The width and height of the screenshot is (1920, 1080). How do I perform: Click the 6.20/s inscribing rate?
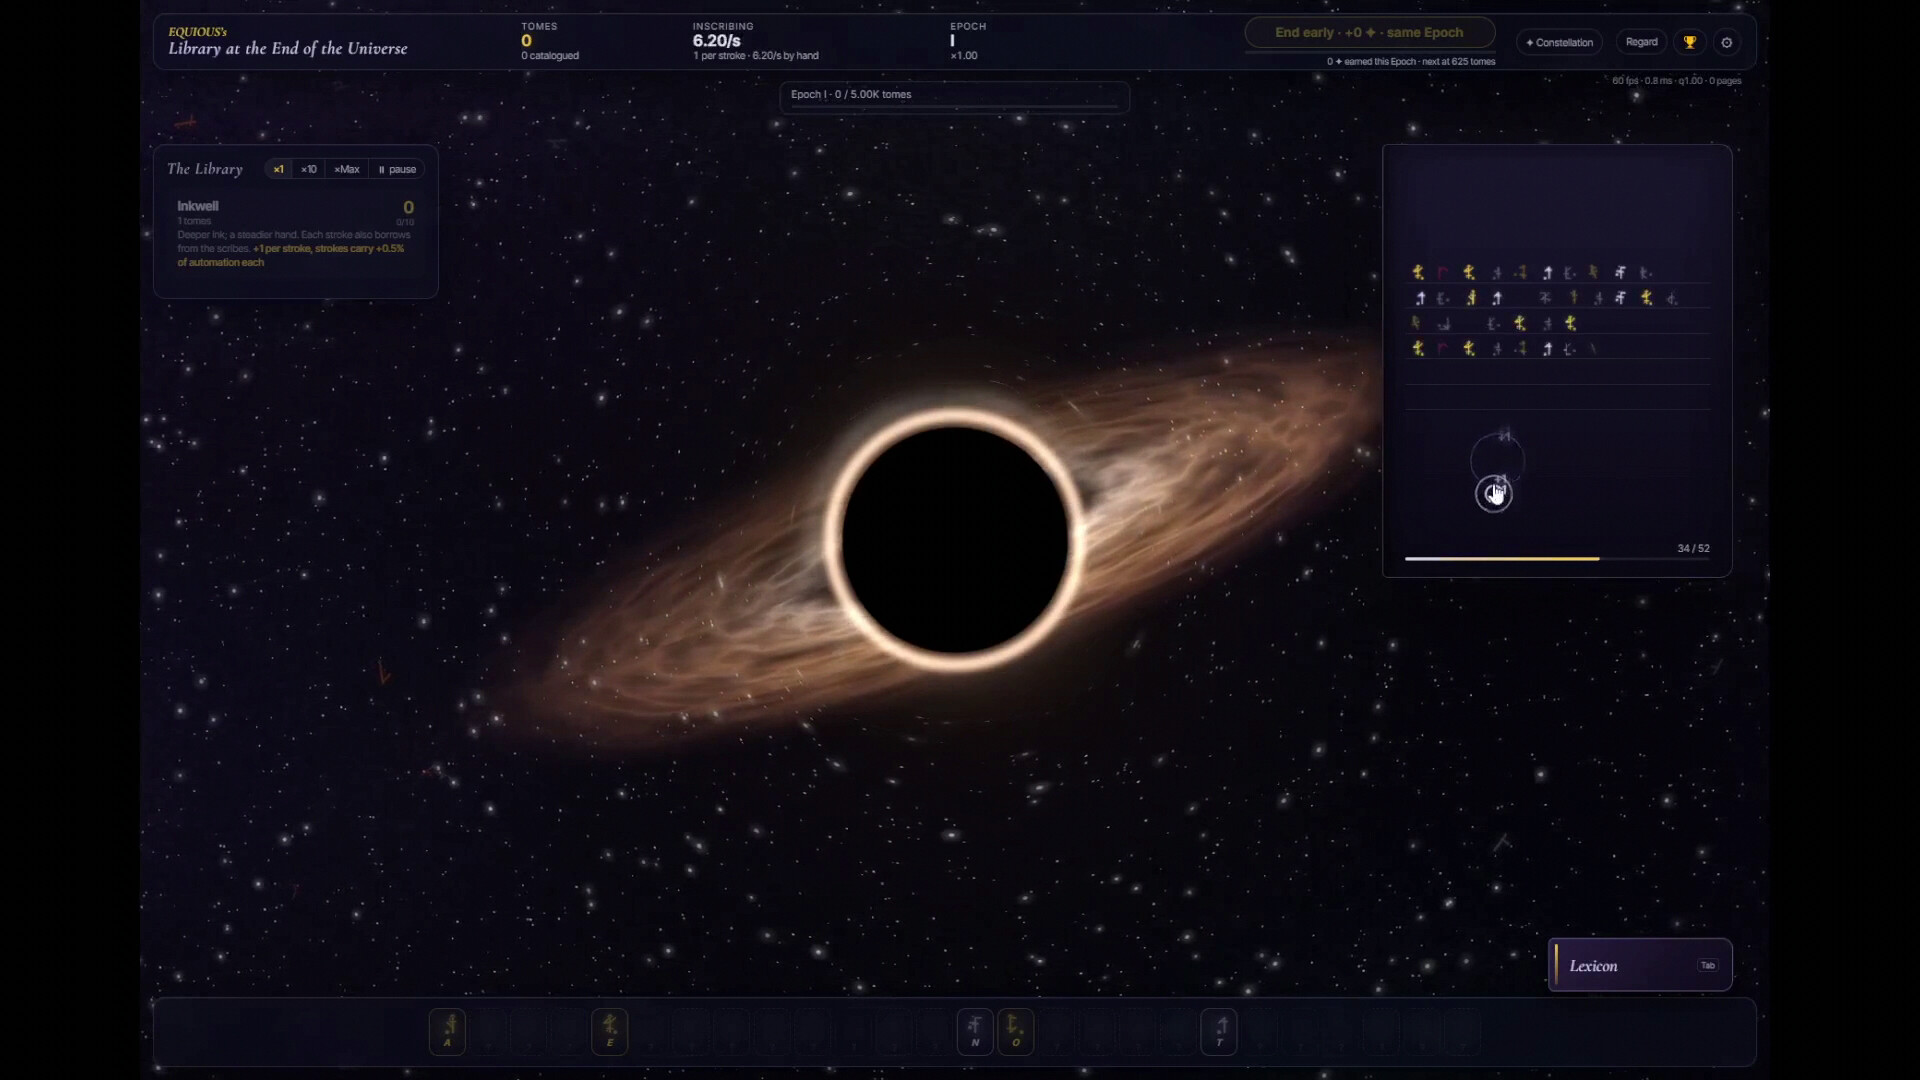point(717,41)
